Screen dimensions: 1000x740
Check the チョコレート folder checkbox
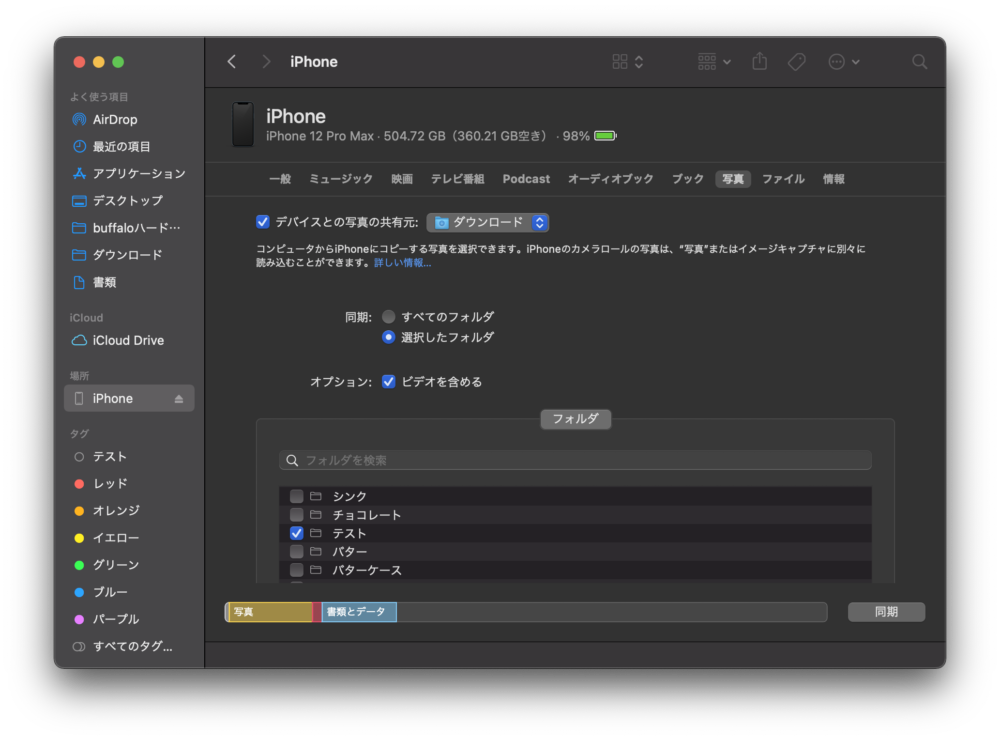[x=297, y=515]
